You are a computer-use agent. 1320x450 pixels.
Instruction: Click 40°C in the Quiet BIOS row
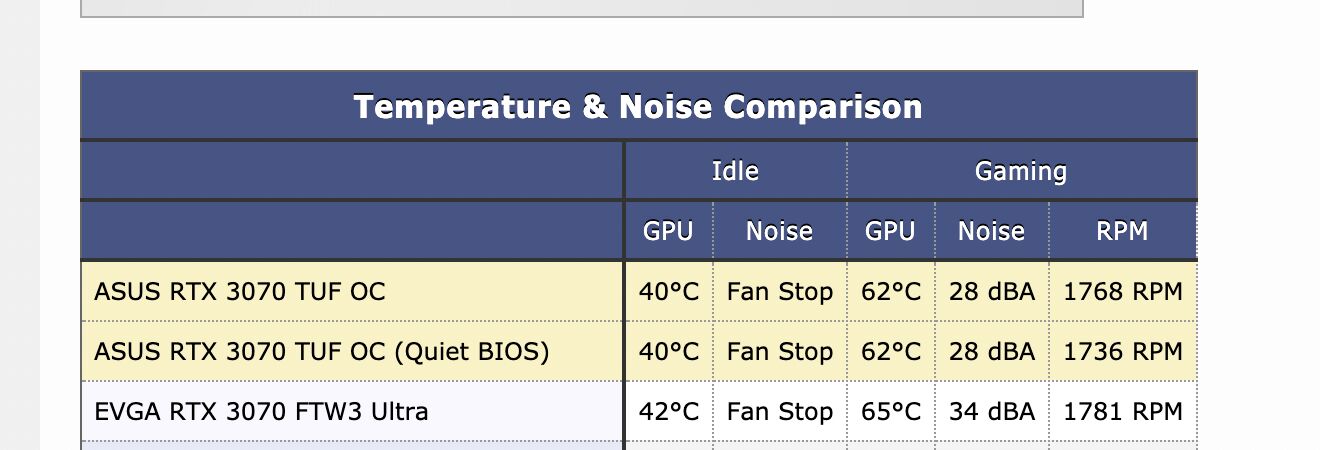click(x=668, y=352)
